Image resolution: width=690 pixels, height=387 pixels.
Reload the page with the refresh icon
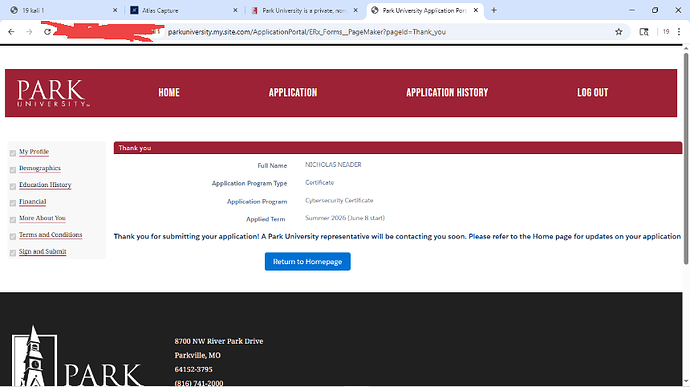click(x=47, y=32)
